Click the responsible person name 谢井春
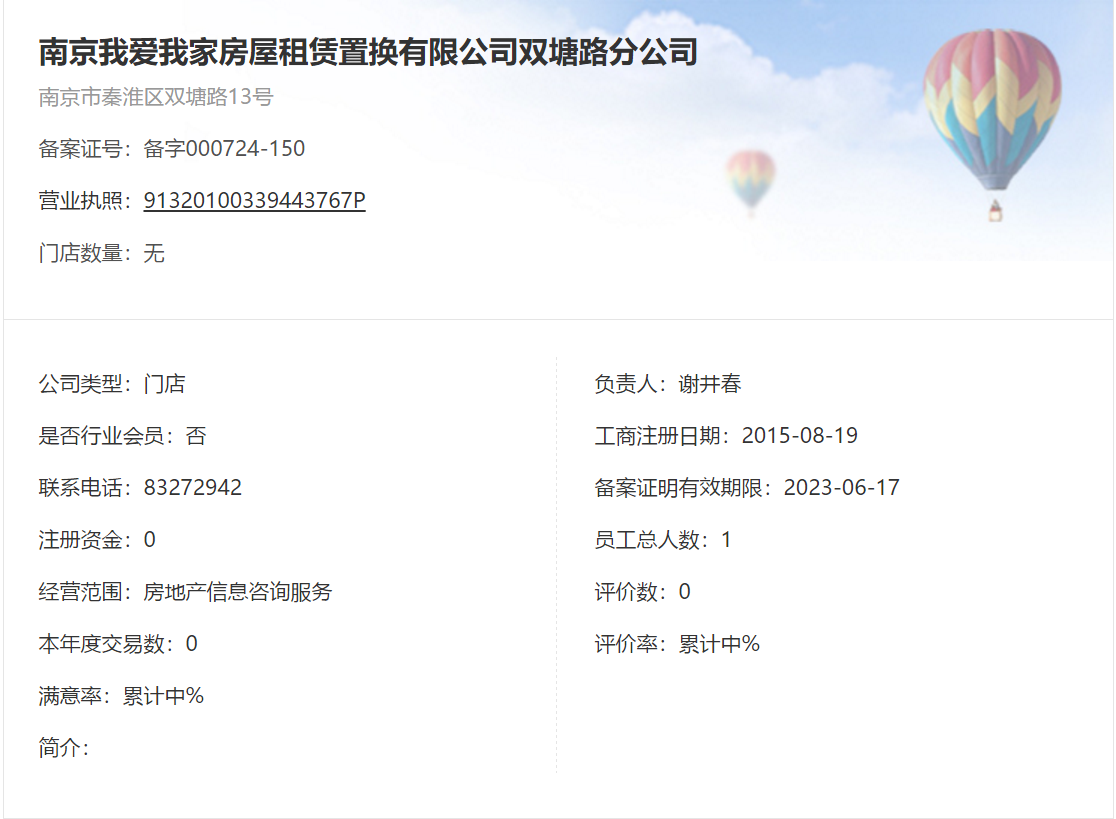 [x=710, y=384]
